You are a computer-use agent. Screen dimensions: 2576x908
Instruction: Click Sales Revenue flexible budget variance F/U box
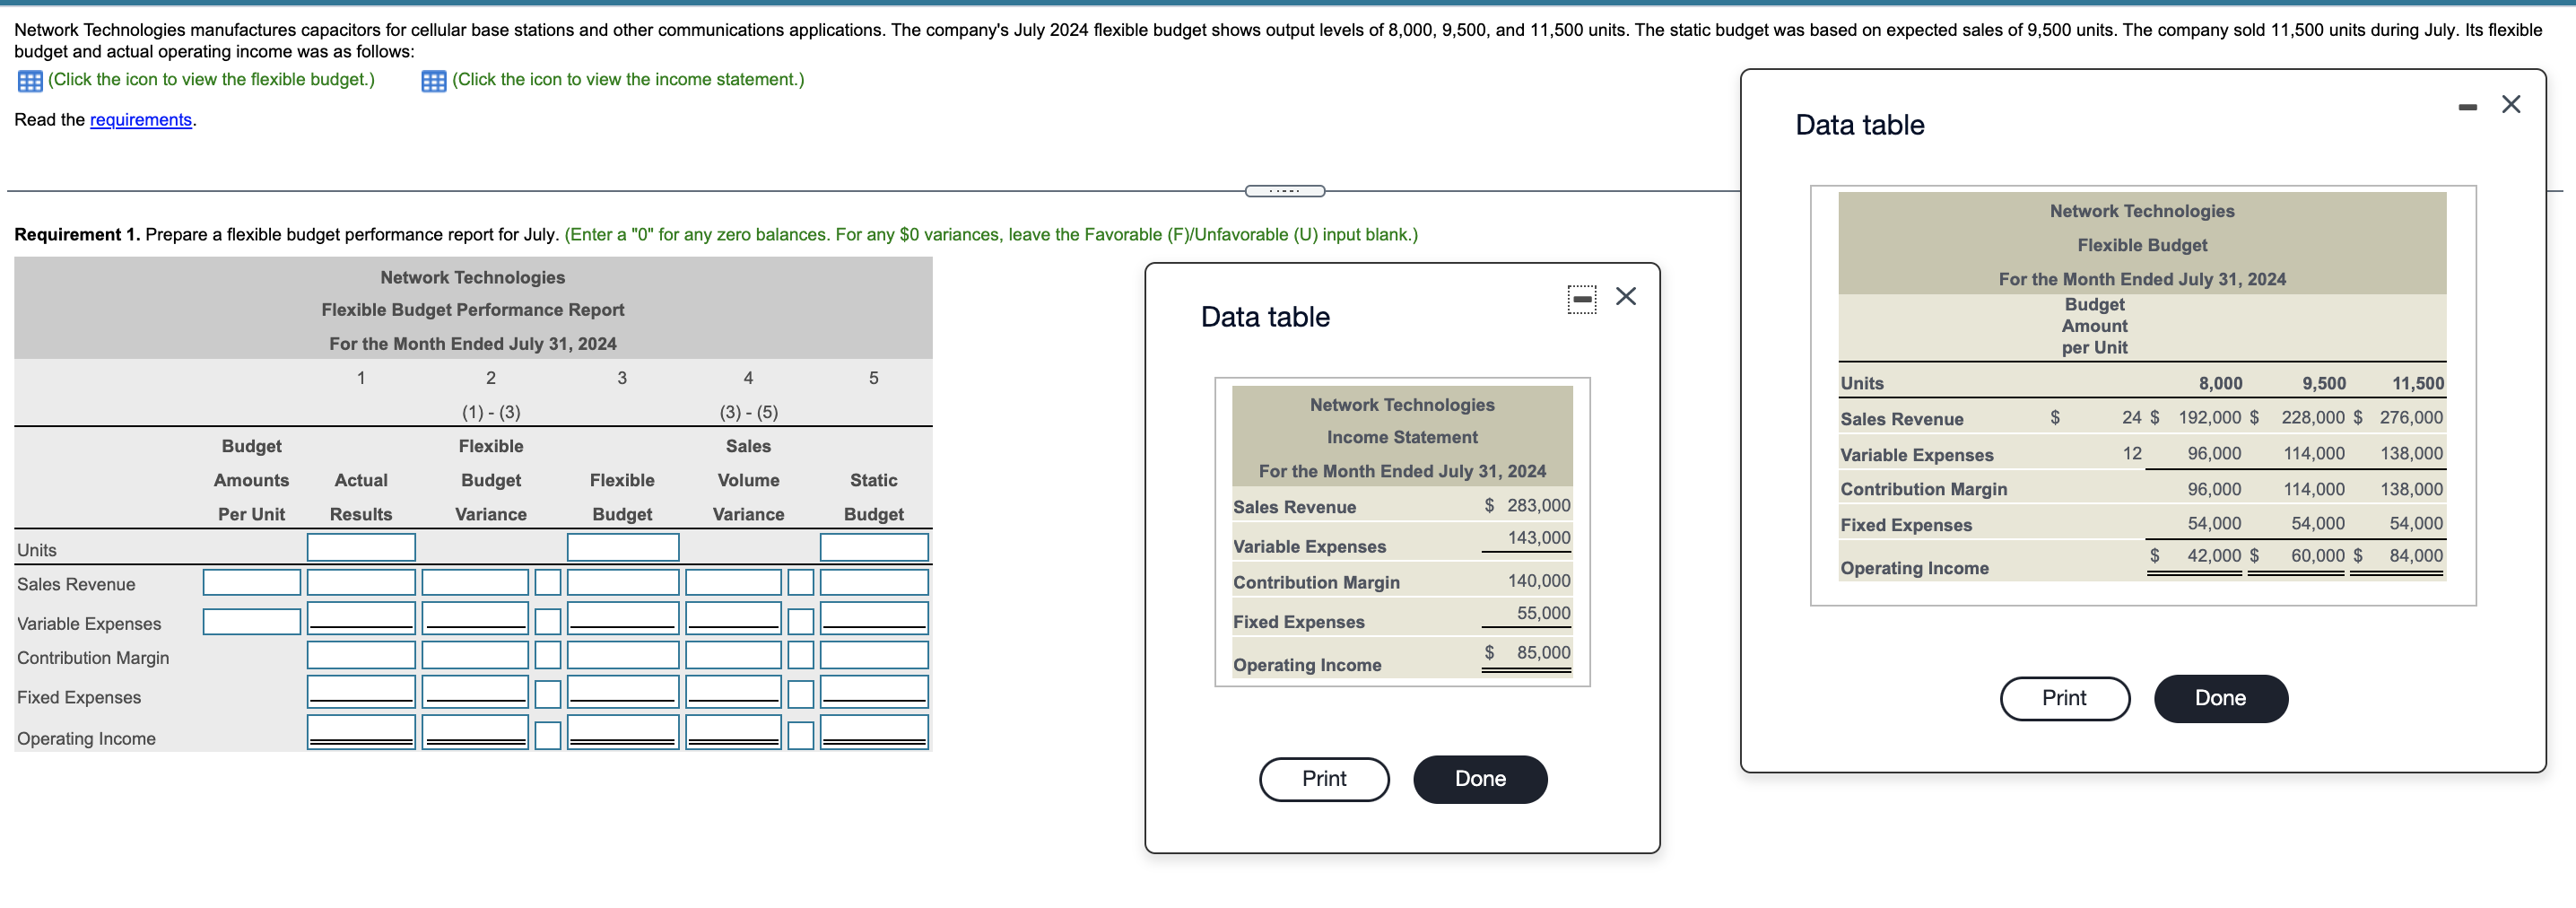pyautogui.click(x=548, y=583)
